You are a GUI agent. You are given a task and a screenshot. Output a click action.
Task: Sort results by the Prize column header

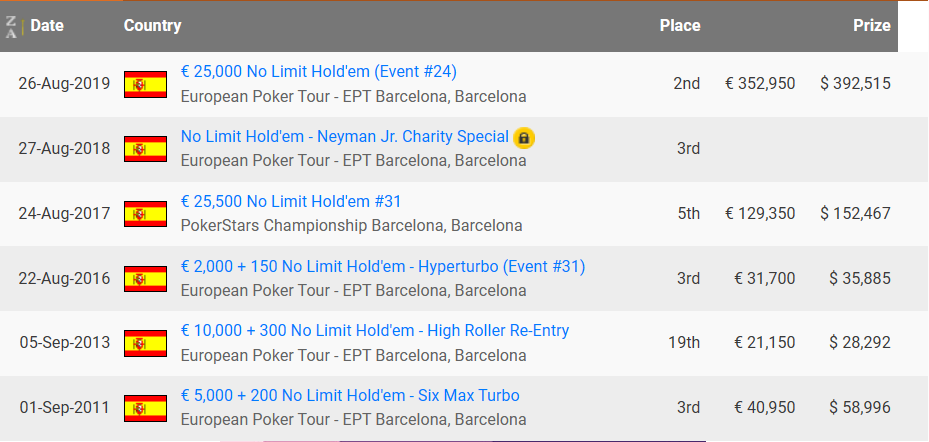pos(872,25)
